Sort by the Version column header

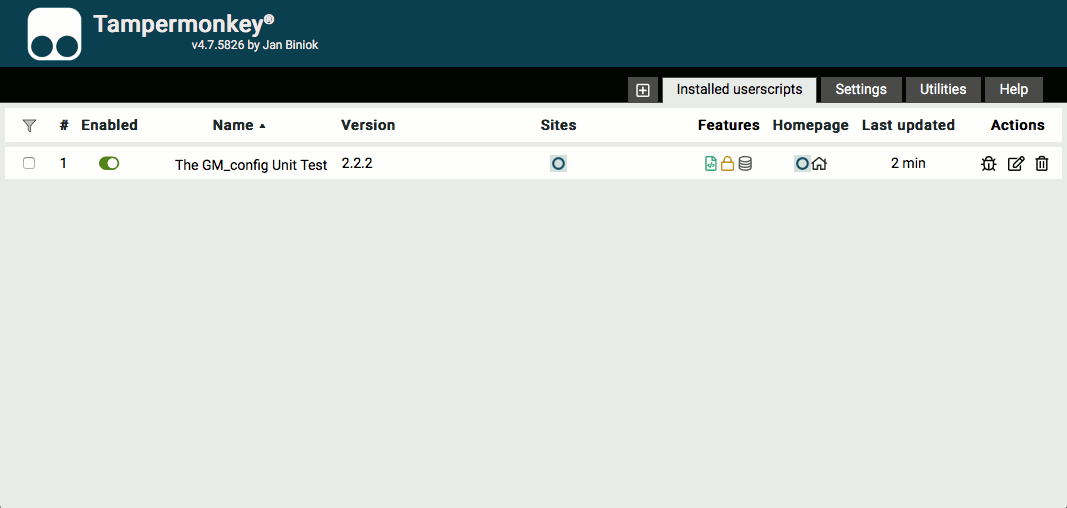[367, 125]
